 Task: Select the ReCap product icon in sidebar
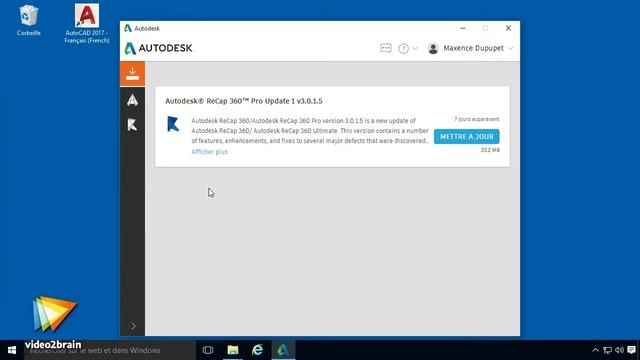pos(132,125)
